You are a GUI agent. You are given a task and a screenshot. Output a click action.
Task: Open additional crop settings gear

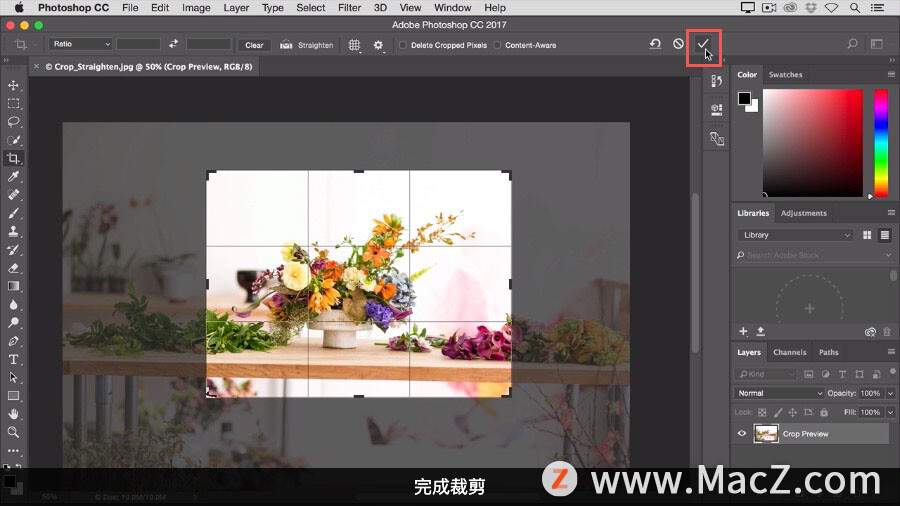[x=378, y=45]
